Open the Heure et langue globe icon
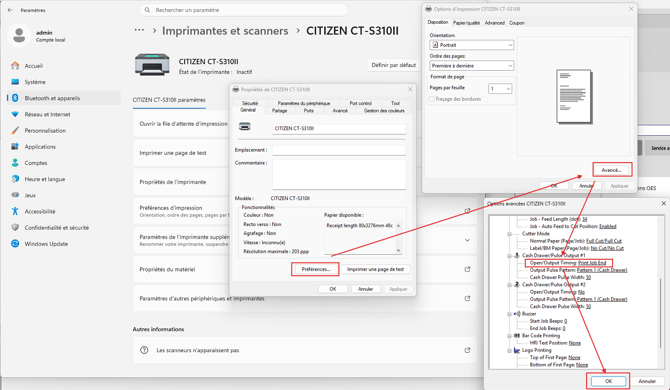The image size is (670, 390). coord(15,179)
